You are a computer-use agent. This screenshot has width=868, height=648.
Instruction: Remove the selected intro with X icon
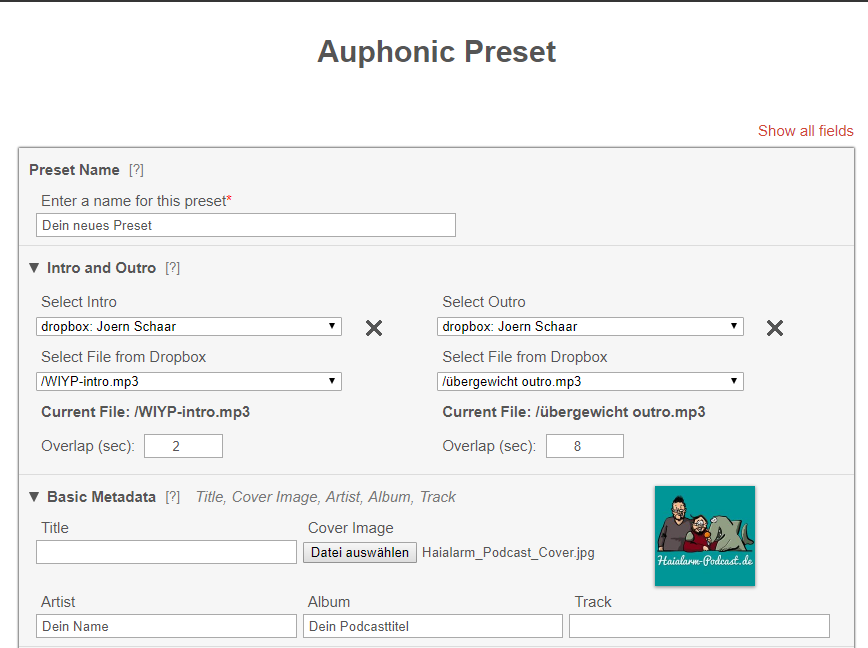tap(374, 328)
